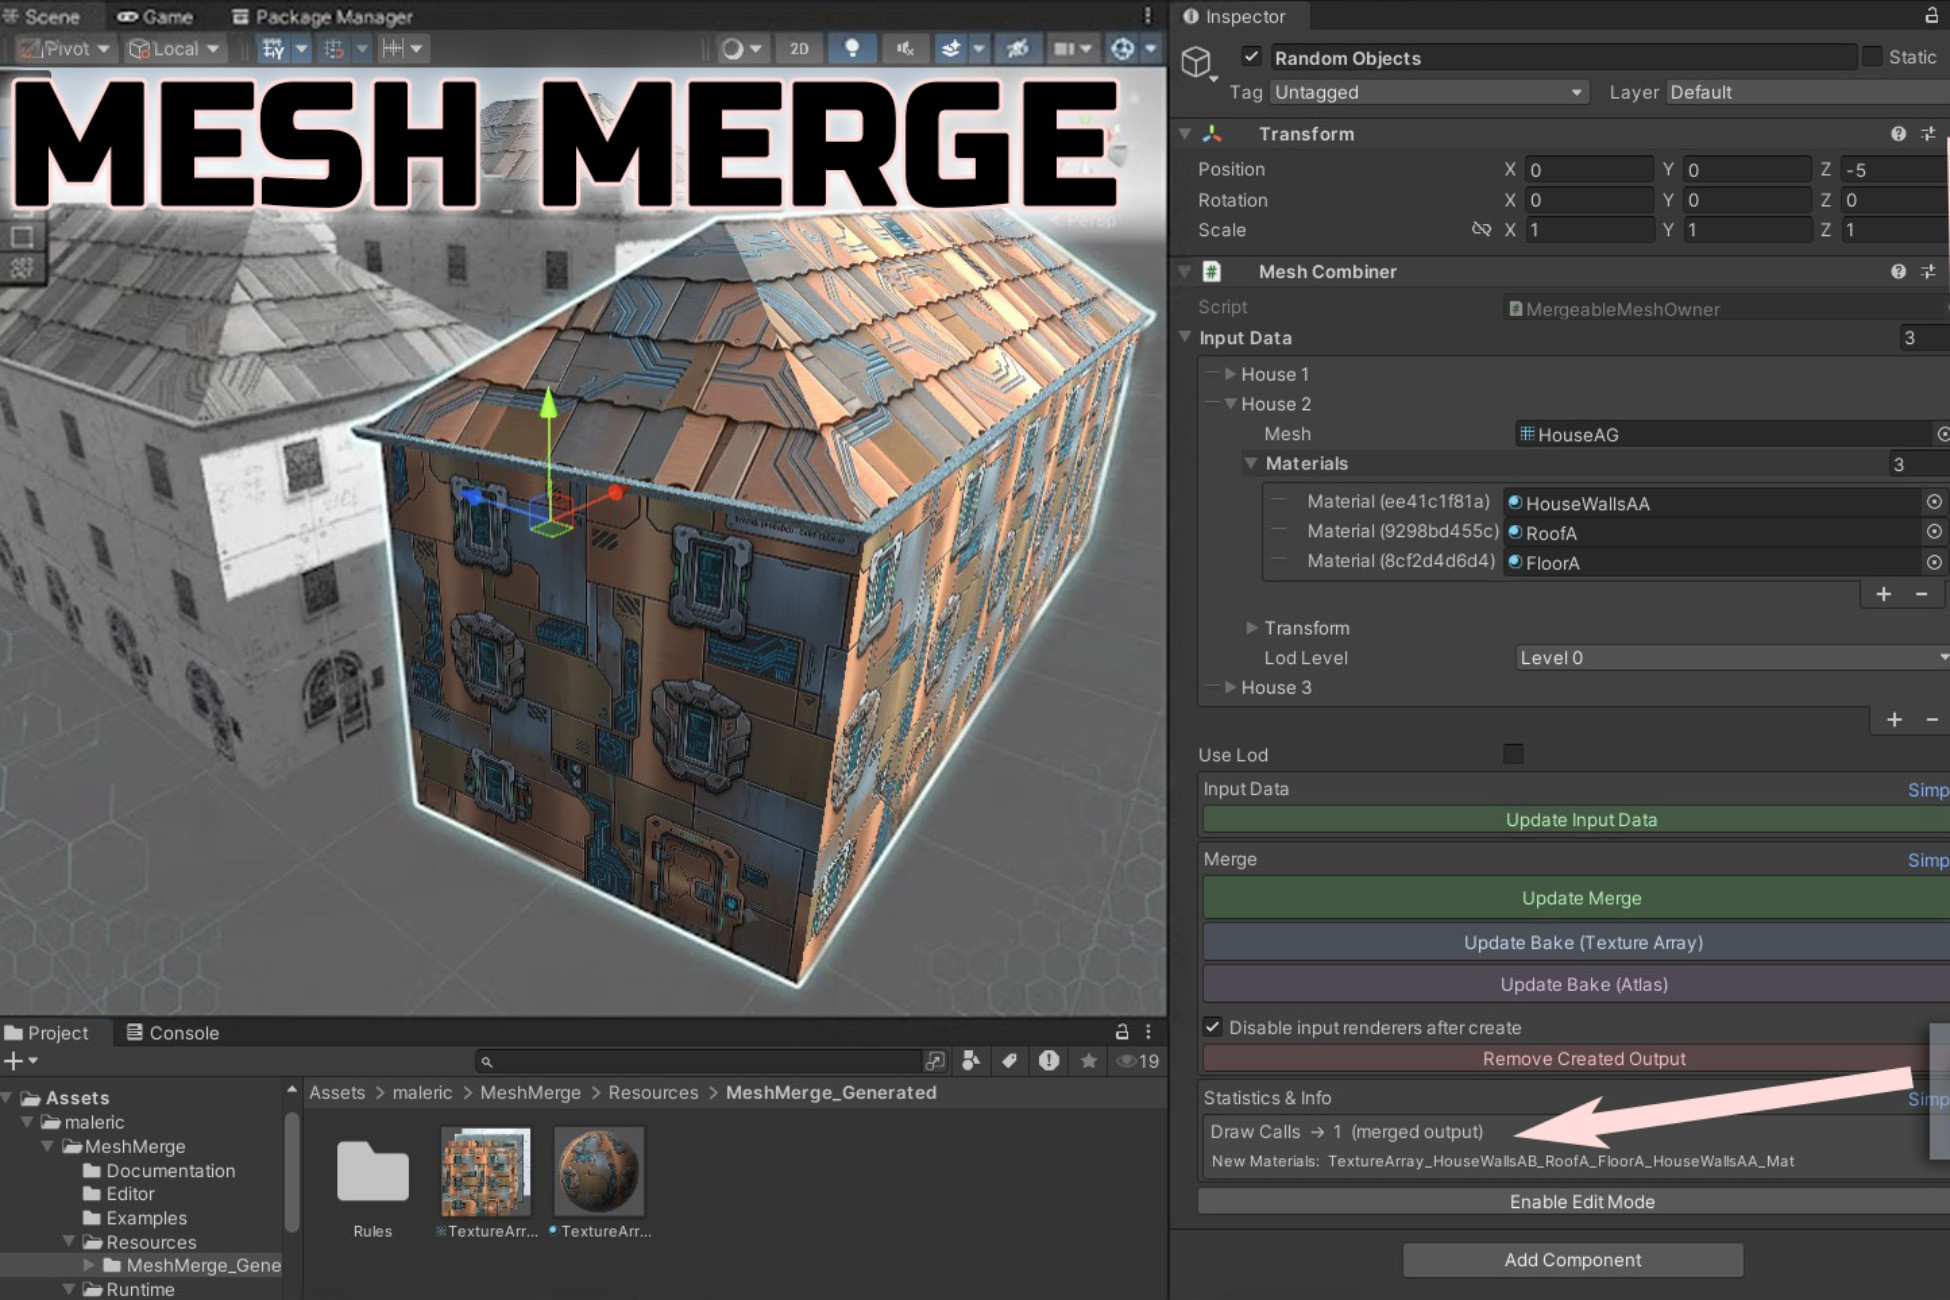Screen dimensions: 1950x1300
Task: Toggle the 2D view mode button
Action: 799,48
